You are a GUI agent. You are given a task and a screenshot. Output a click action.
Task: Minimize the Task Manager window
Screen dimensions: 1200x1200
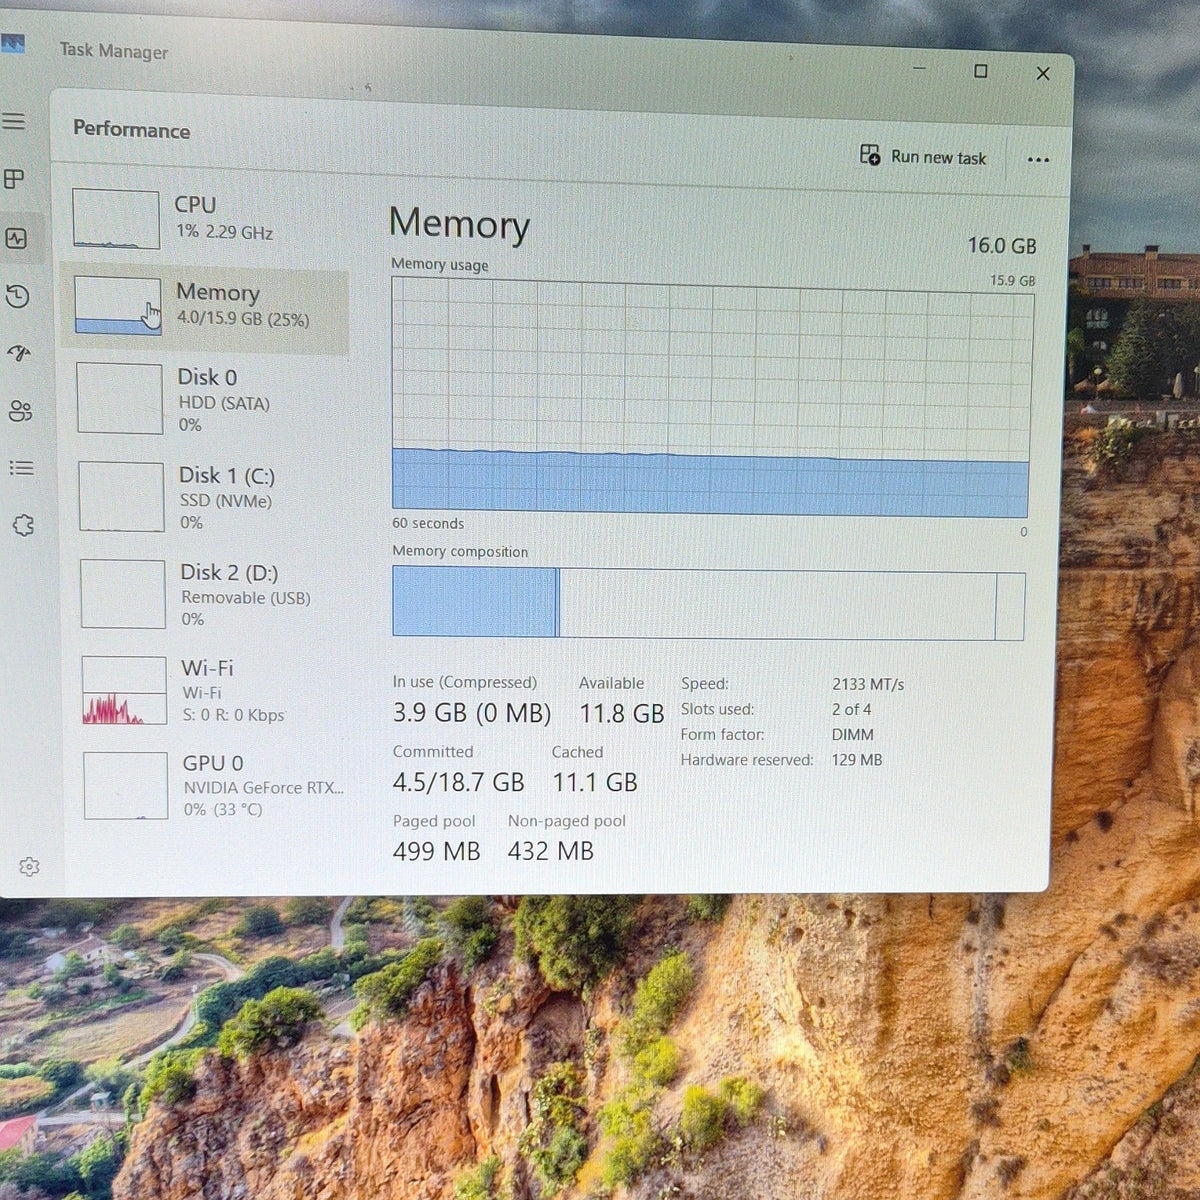coord(919,68)
